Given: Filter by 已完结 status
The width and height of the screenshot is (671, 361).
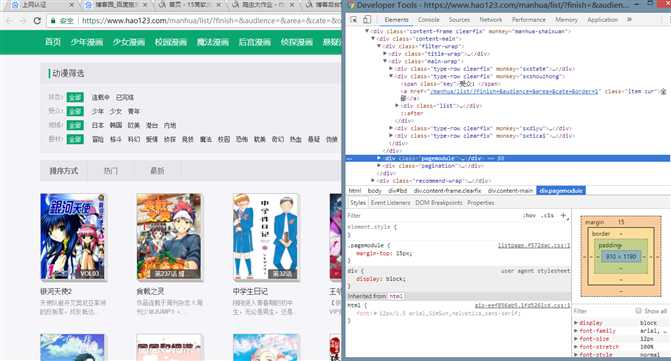Looking at the screenshot, I should point(125,98).
